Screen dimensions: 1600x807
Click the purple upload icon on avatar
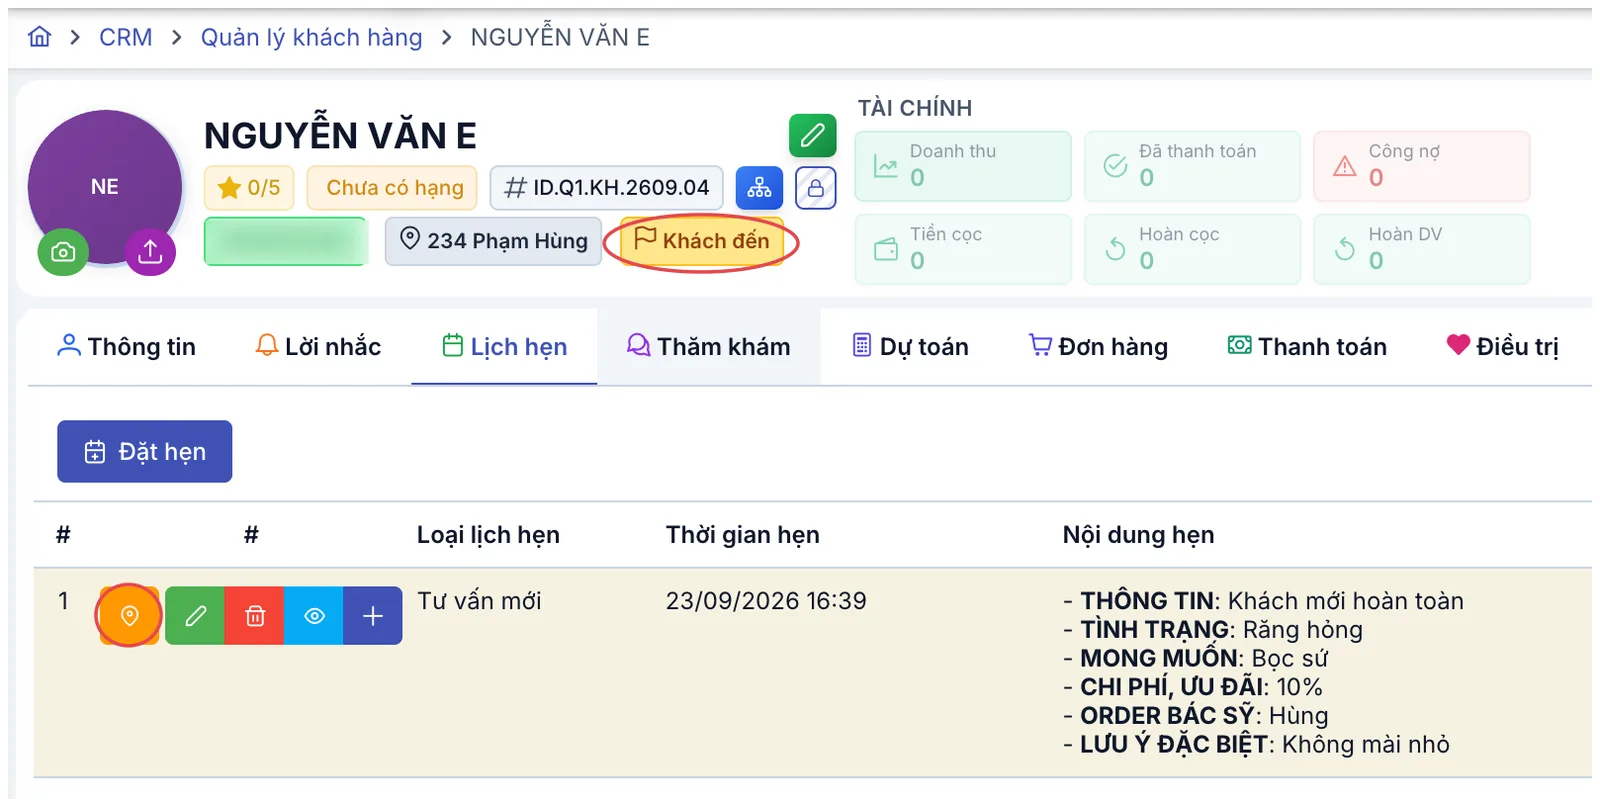click(x=150, y=251)
